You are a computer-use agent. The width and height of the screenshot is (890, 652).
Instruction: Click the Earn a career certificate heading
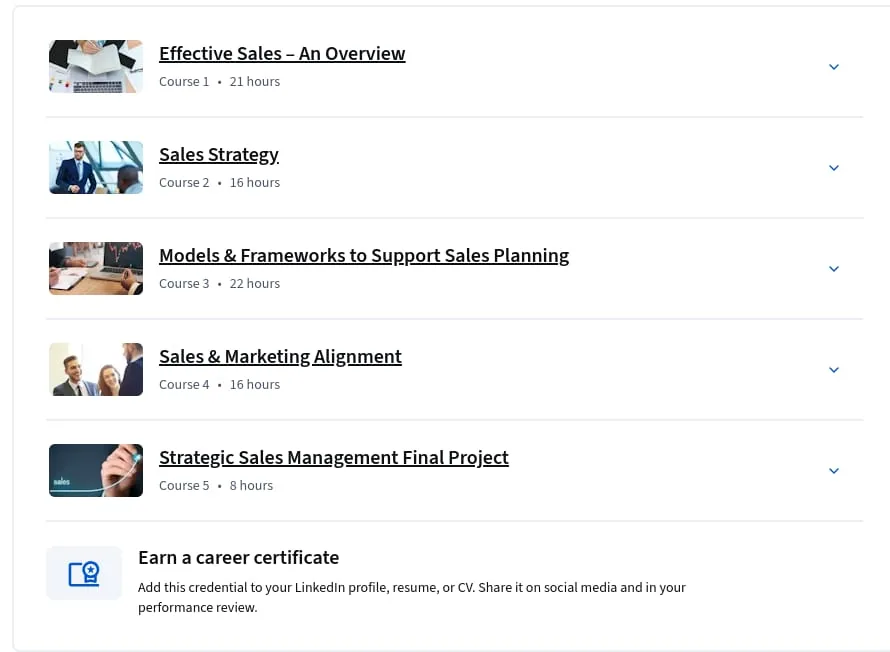[x=238, y=558]
